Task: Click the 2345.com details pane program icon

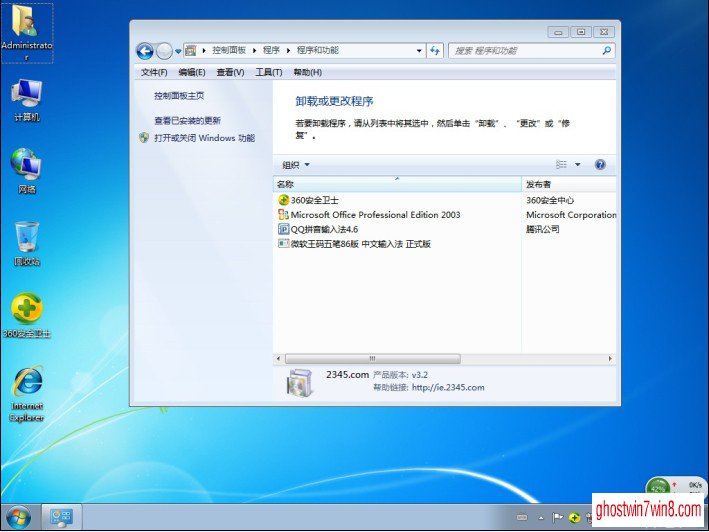Action: click(x=299, y=382)
